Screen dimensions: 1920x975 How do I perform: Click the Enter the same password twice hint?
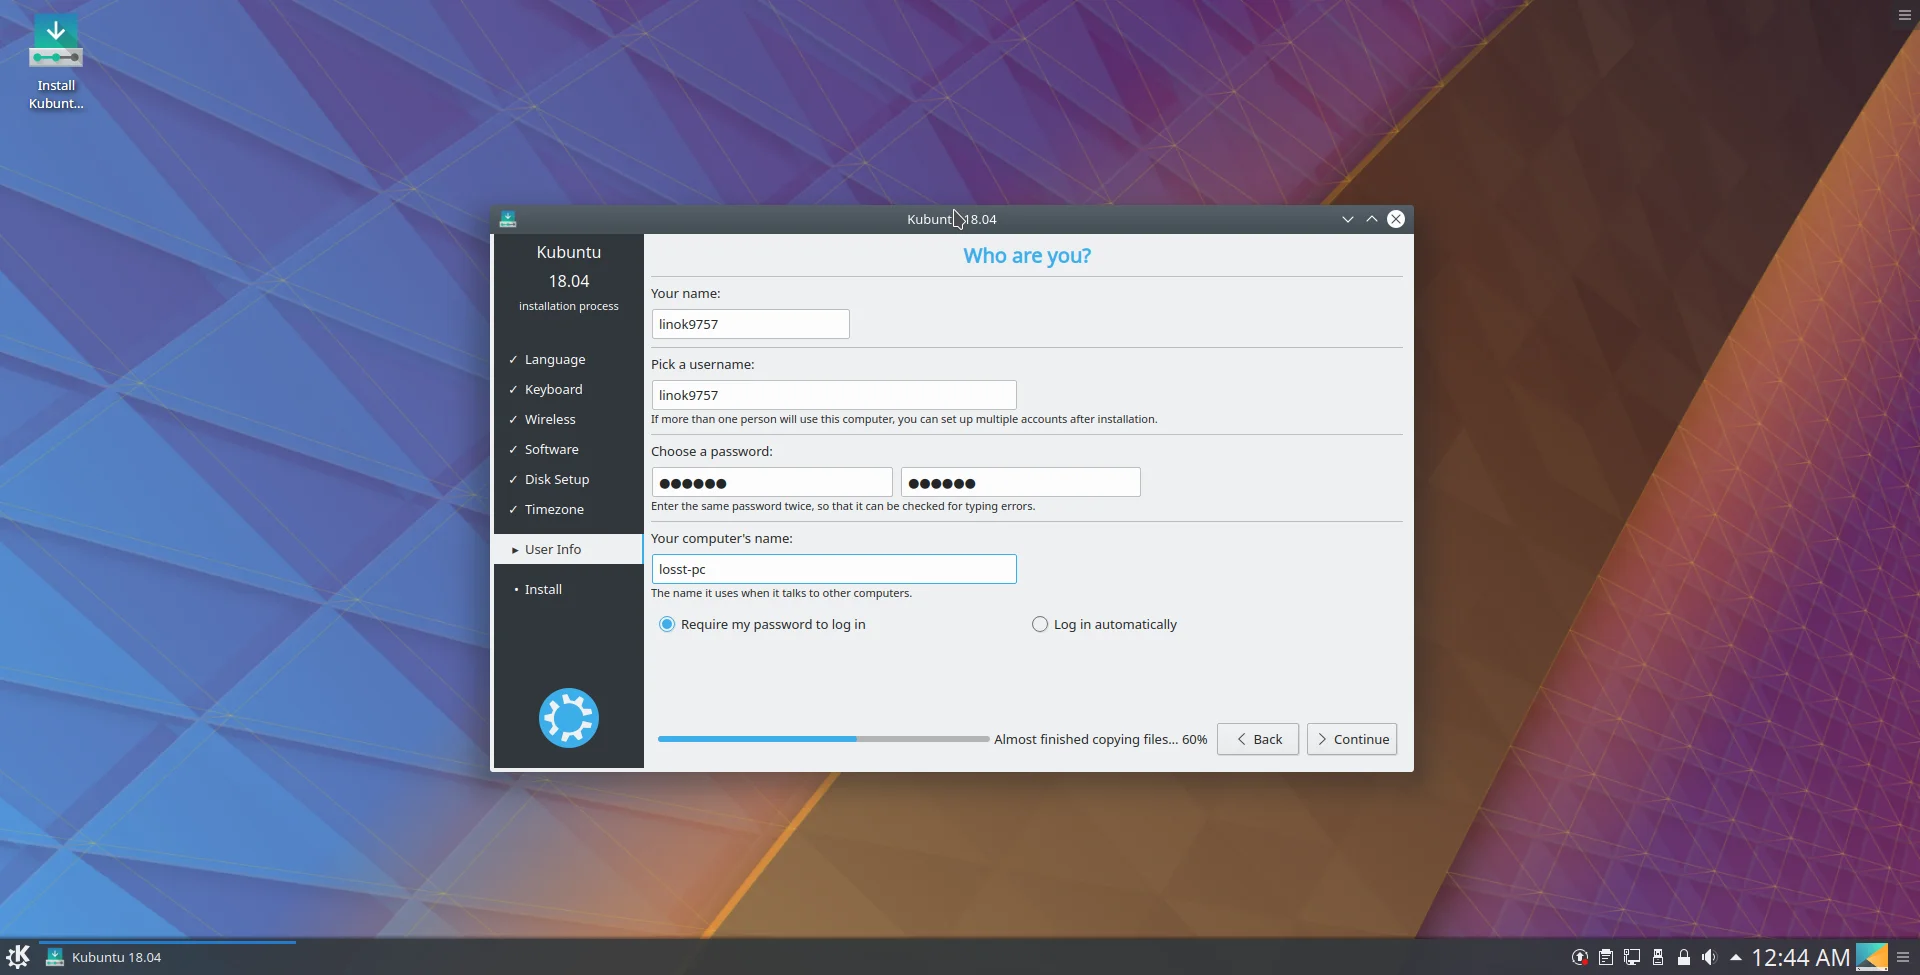tap(843, 506)
